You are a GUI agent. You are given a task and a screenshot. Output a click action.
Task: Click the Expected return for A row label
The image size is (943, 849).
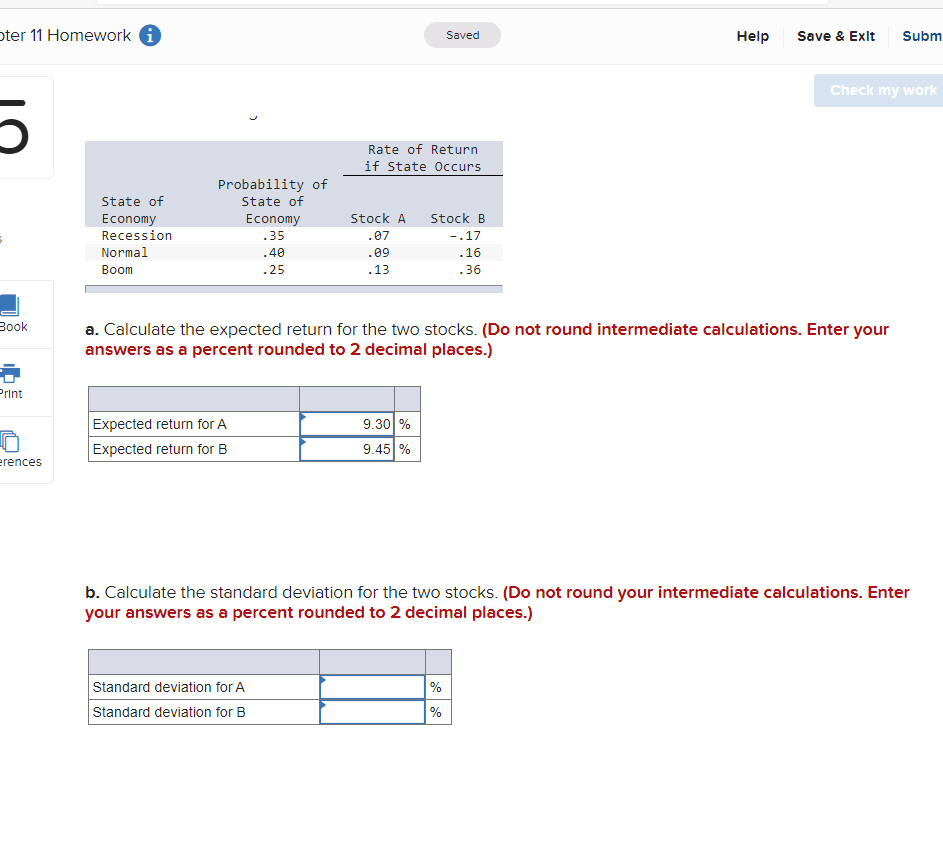[160, 423]
